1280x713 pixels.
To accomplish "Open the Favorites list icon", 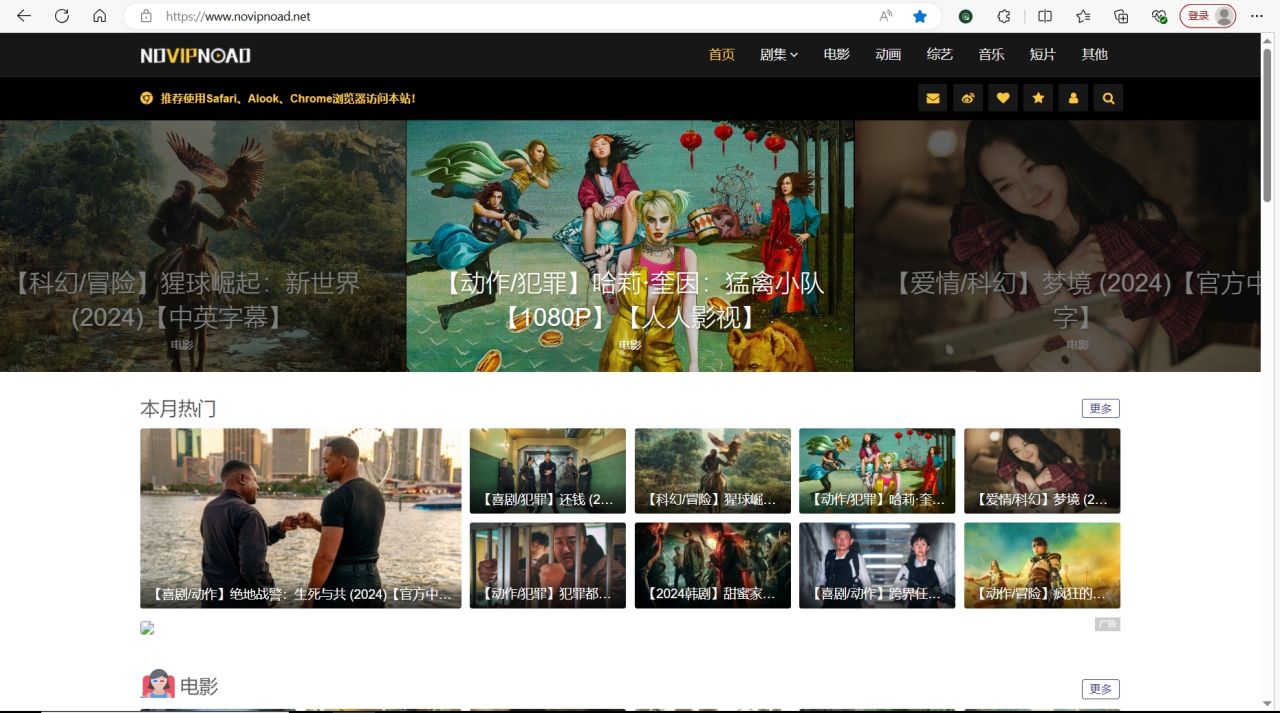I will point(1083,16).
